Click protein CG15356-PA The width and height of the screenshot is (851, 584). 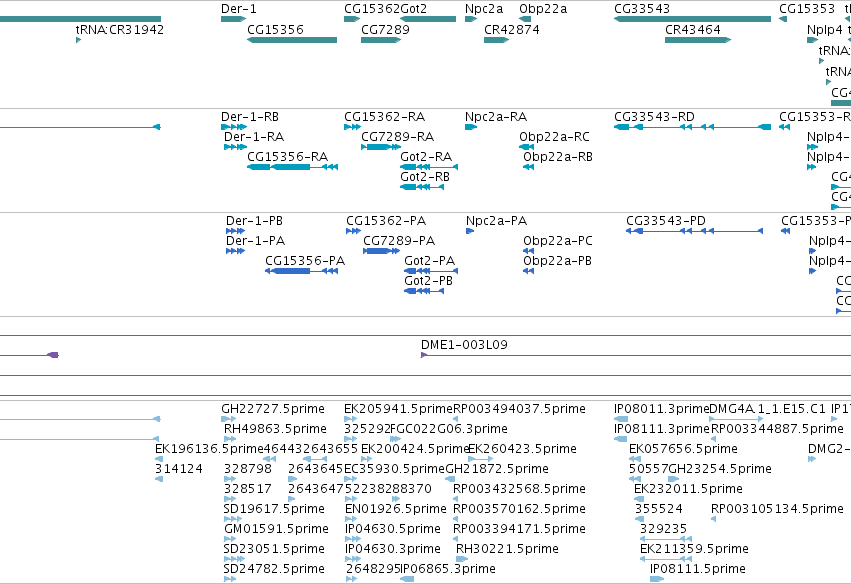(x=301, y=271)
